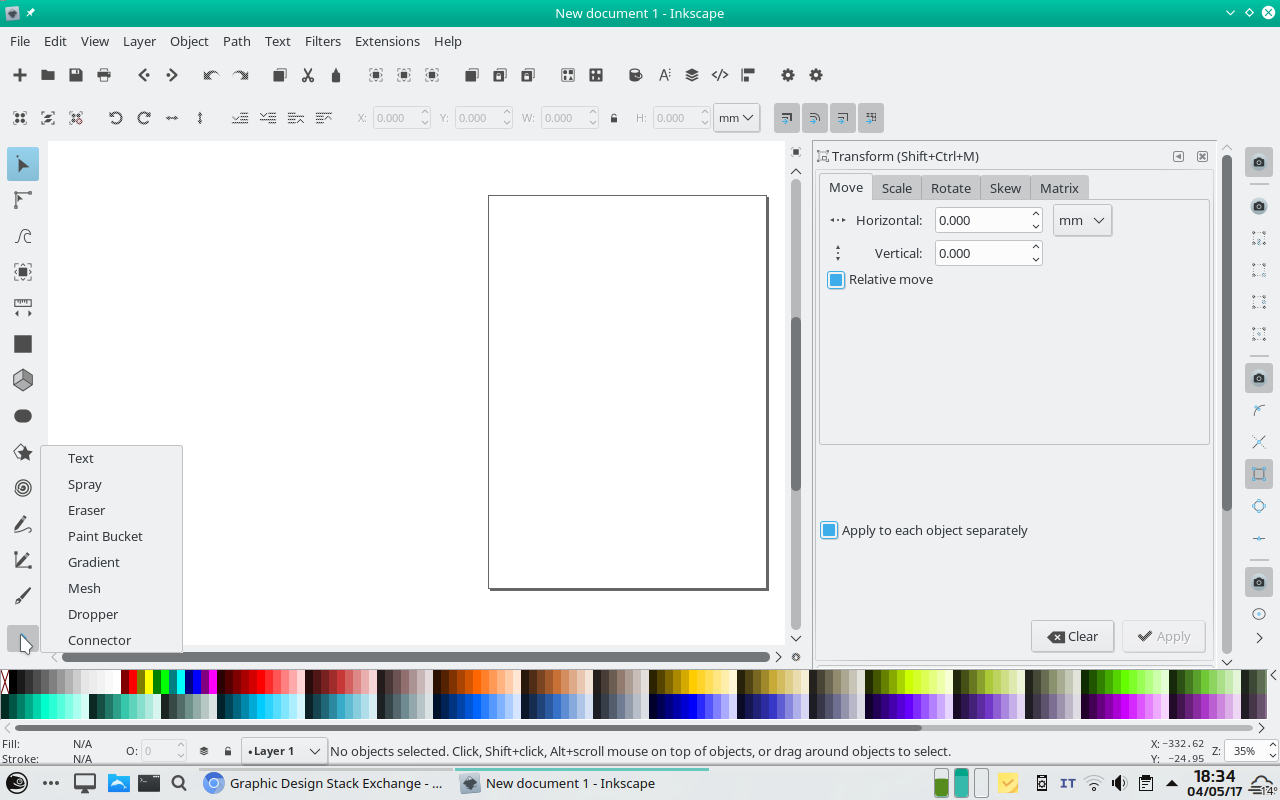Open the Extensions menu
This screenshot has height=800, width=1280.
point(387,41)
